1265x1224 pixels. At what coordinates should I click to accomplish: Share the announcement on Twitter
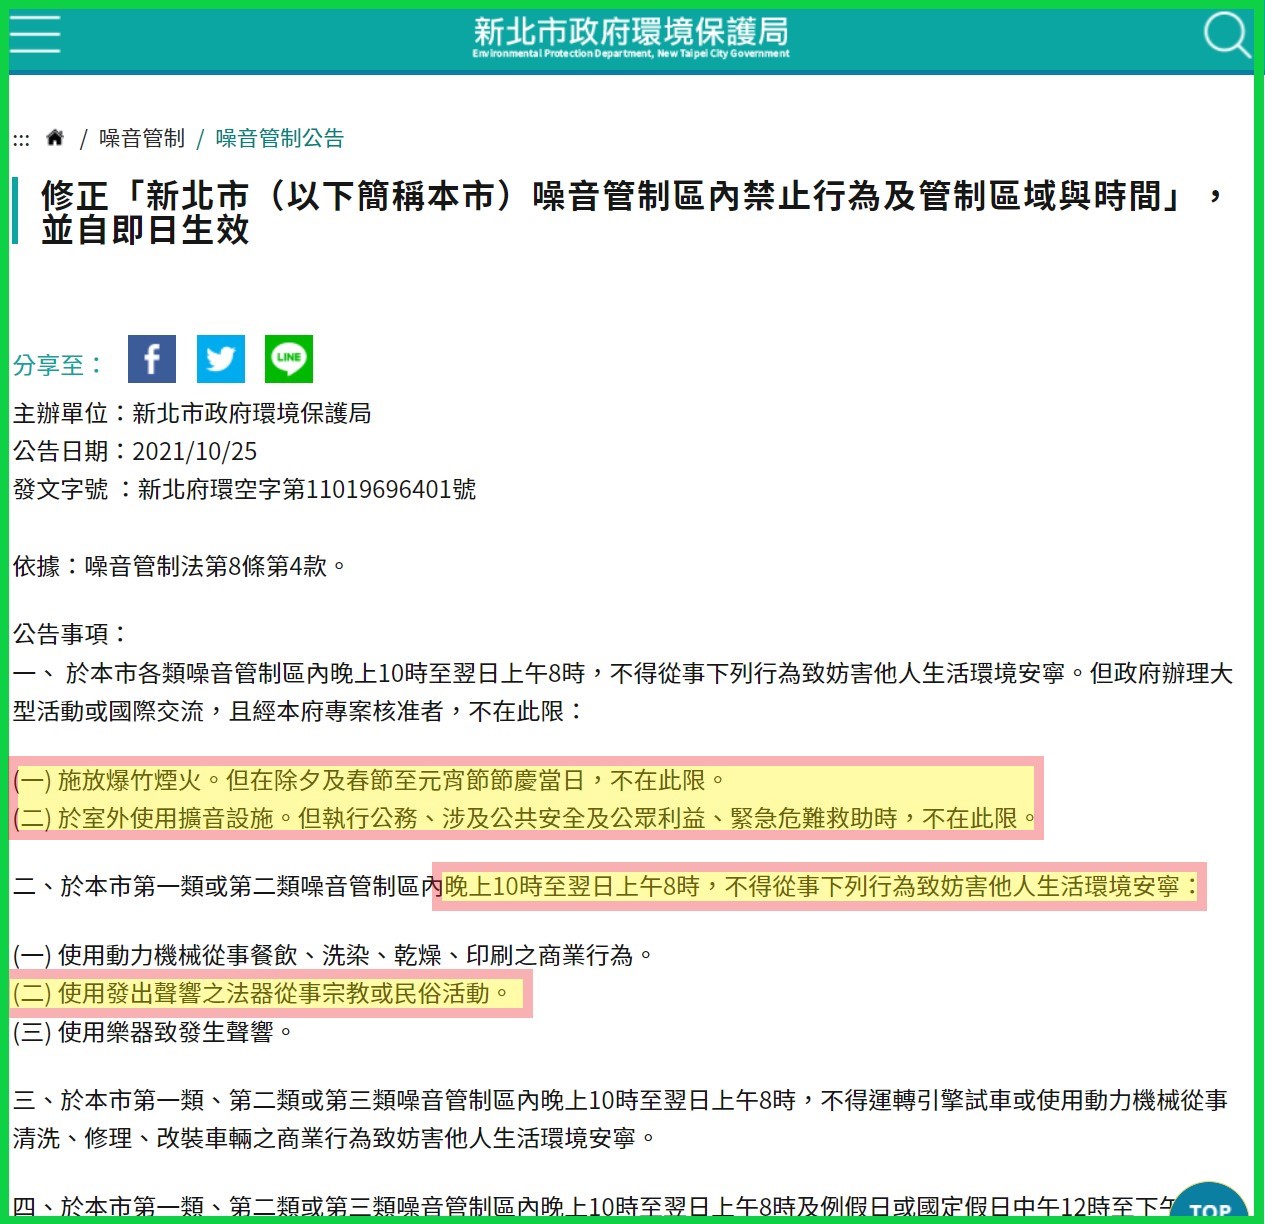coord(220,359)
